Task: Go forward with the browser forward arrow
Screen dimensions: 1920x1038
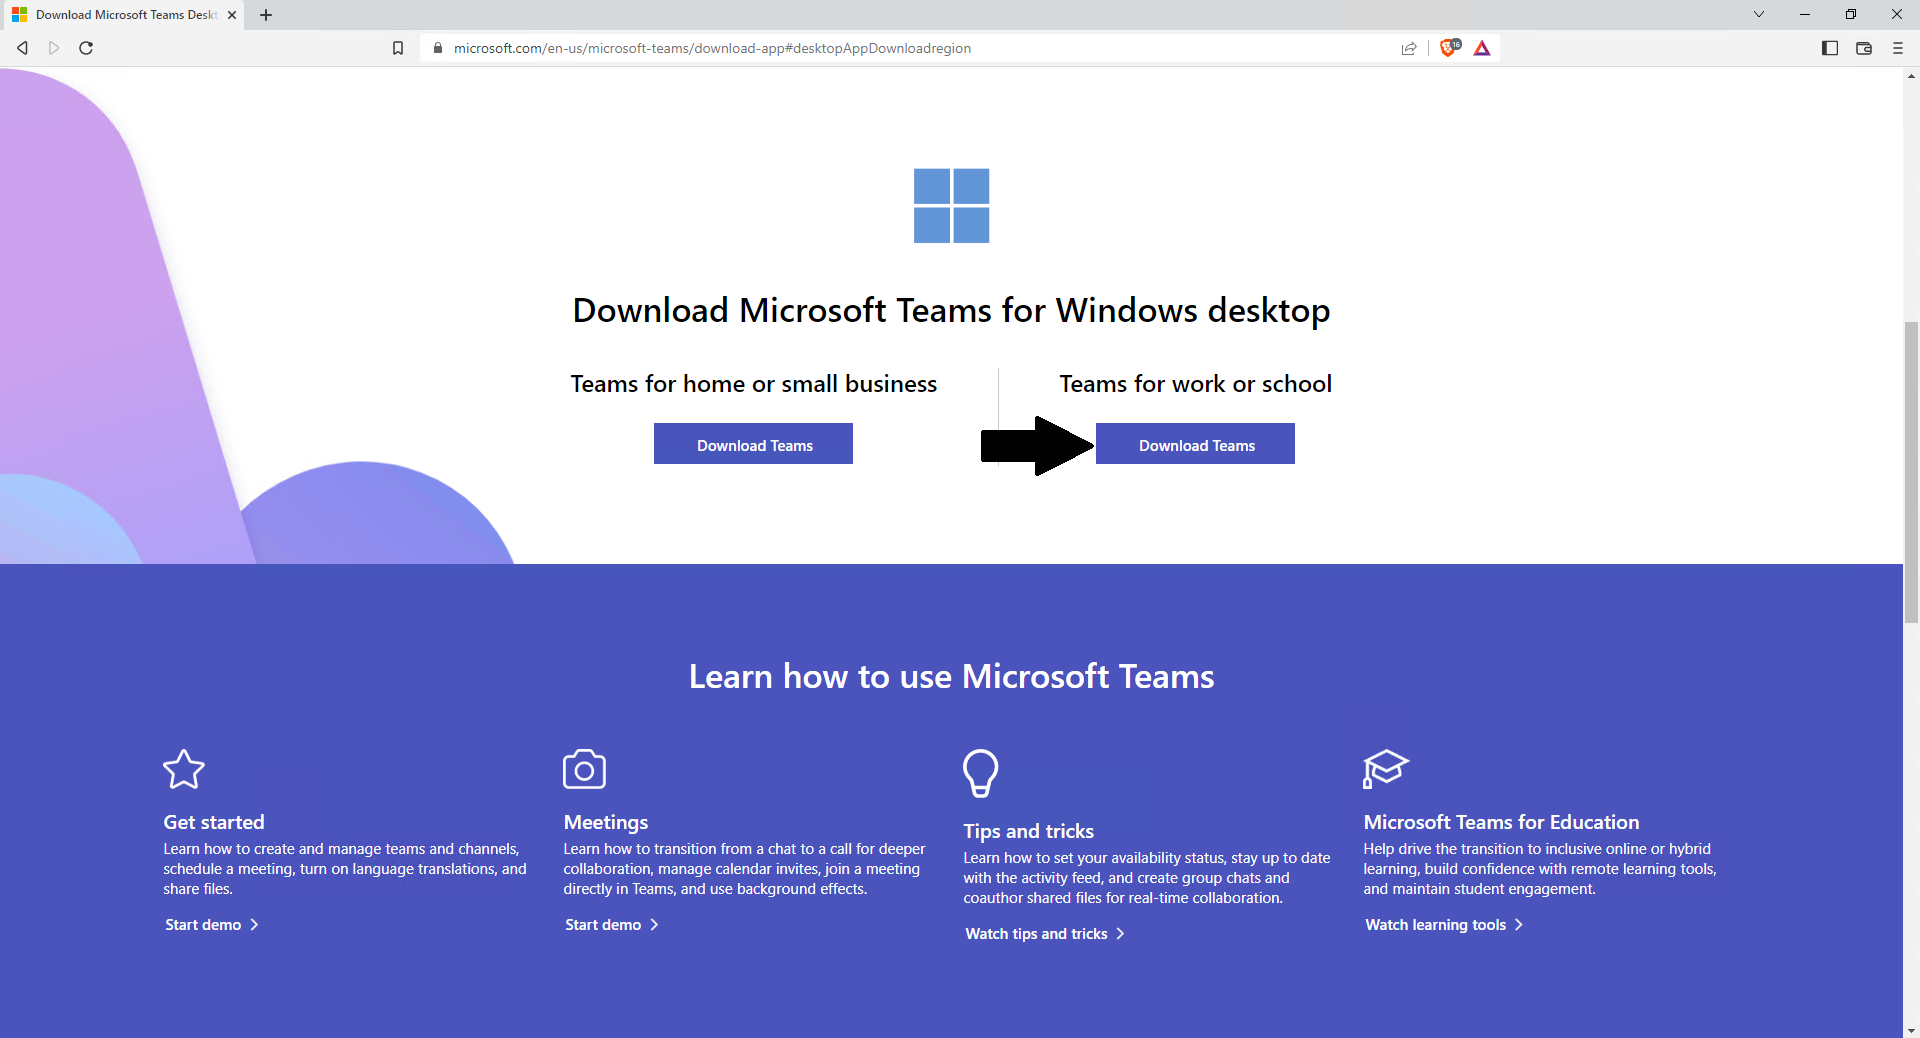Action: click(x=54, y=48)
